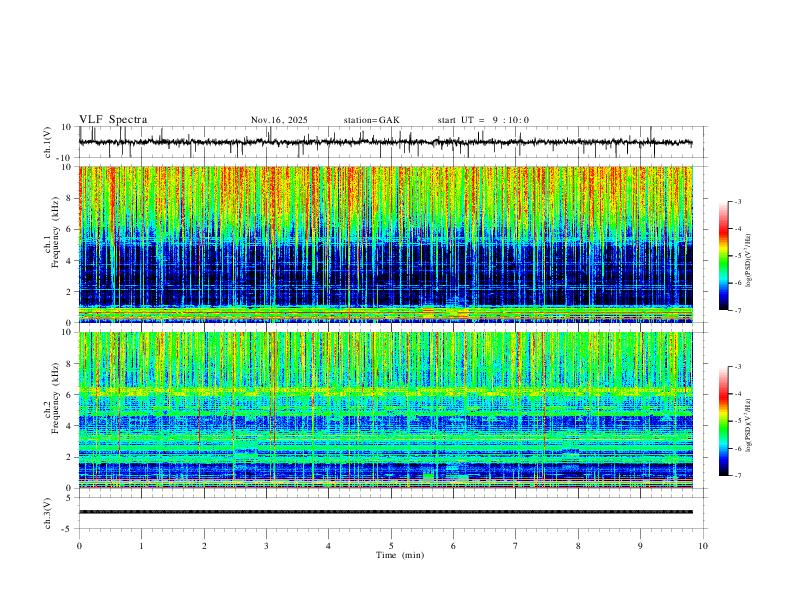Click the ch.2 colorbar's log(PSD) label

749,425
